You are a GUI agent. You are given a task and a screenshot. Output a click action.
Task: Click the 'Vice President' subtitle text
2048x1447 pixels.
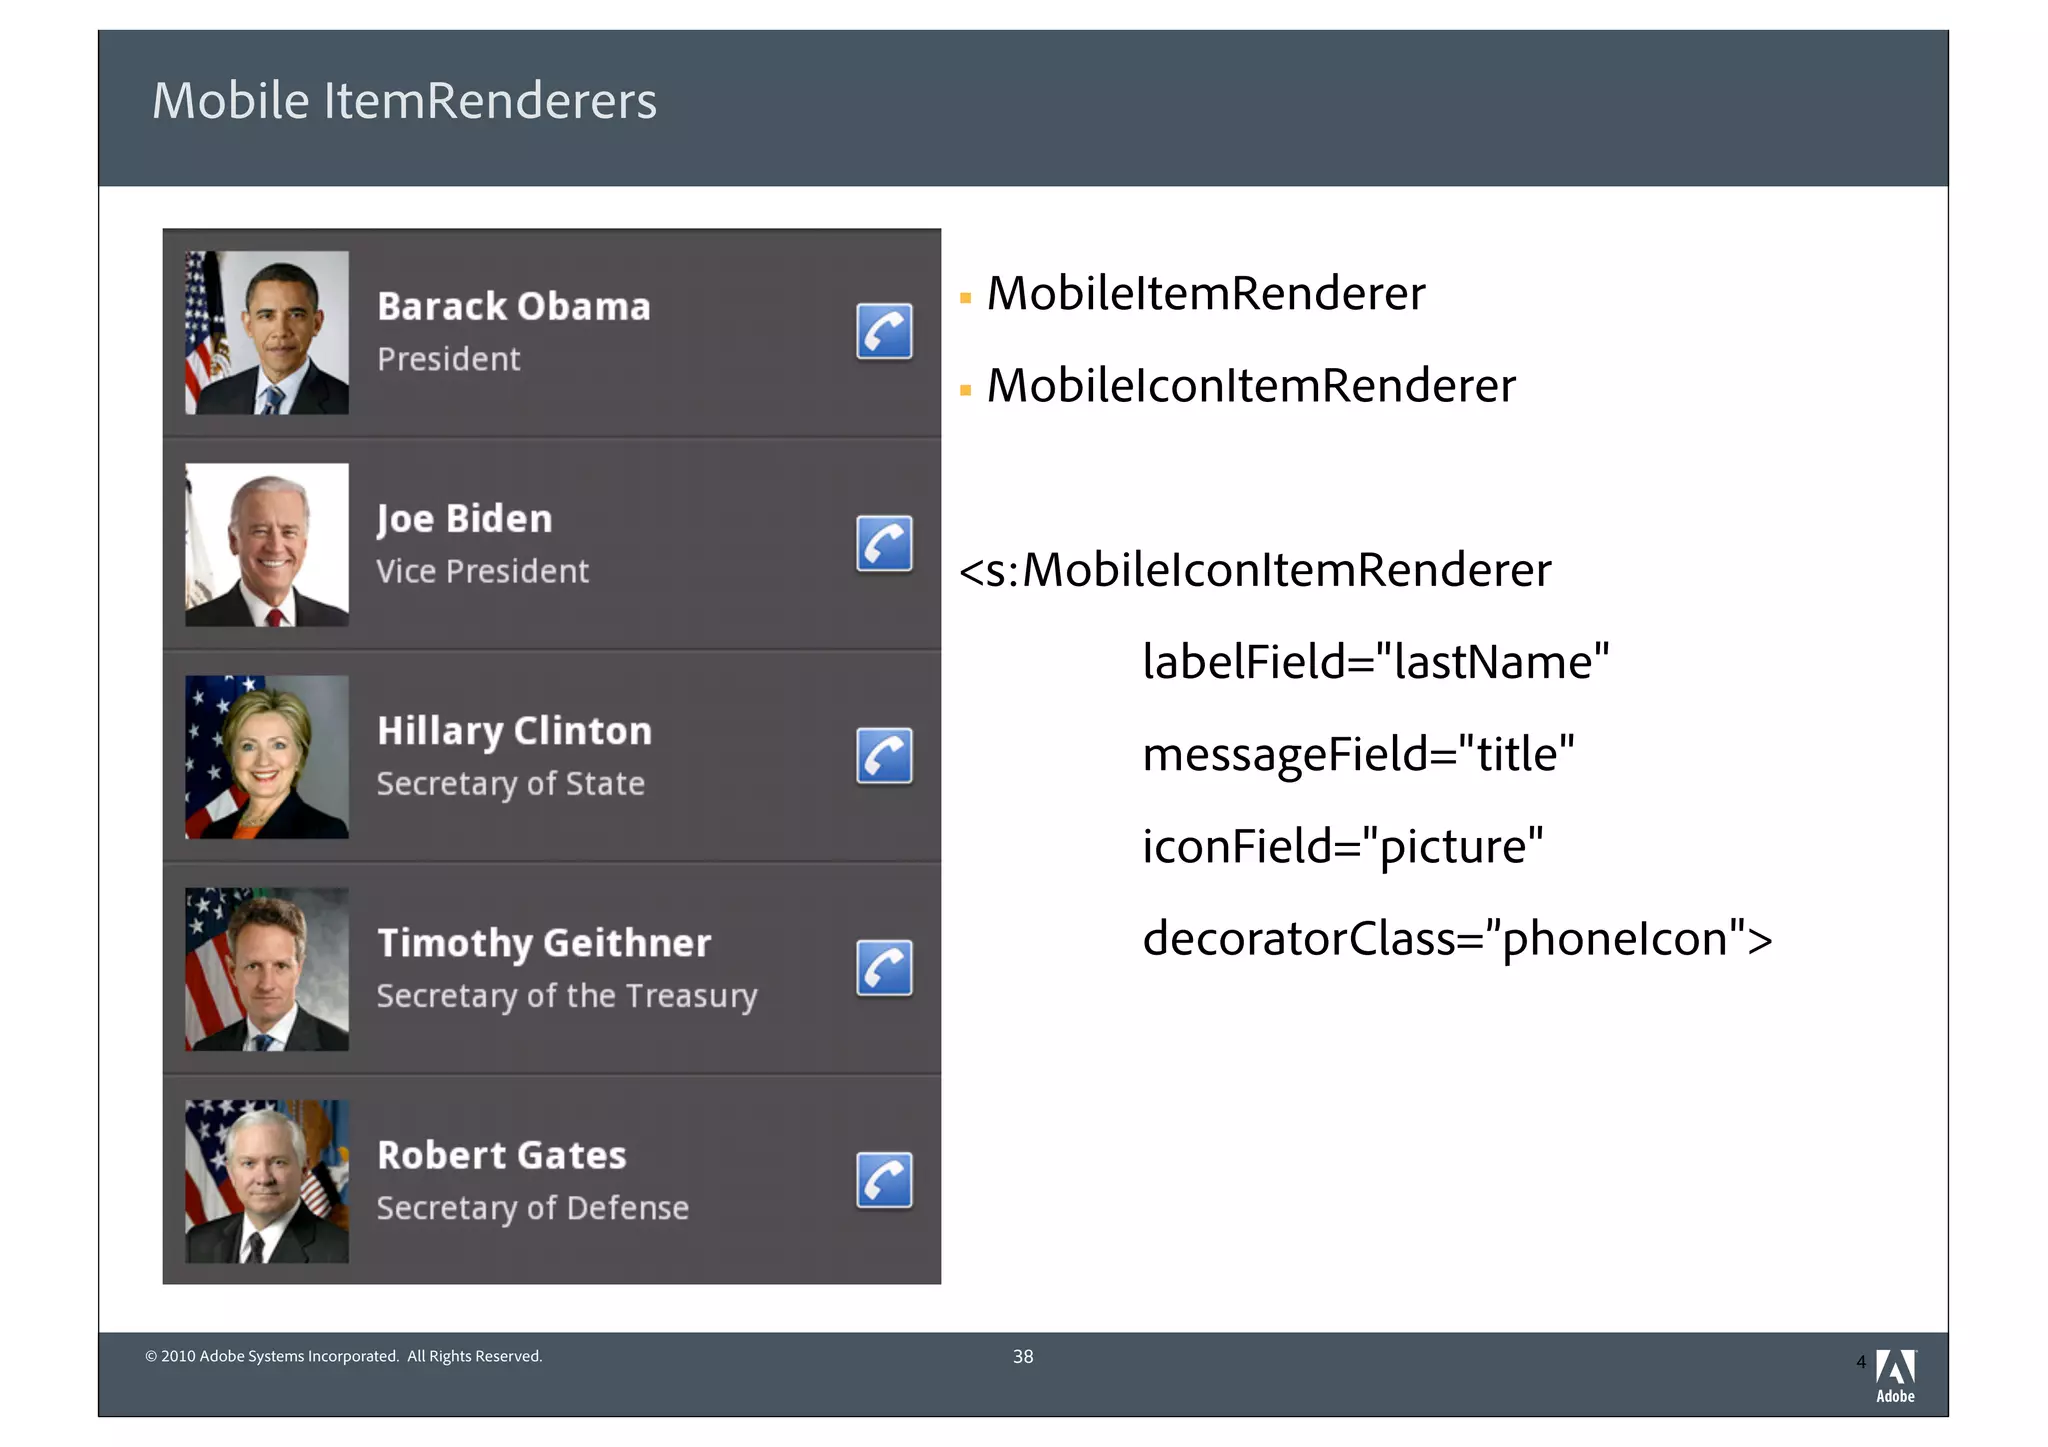coord(482,571)
